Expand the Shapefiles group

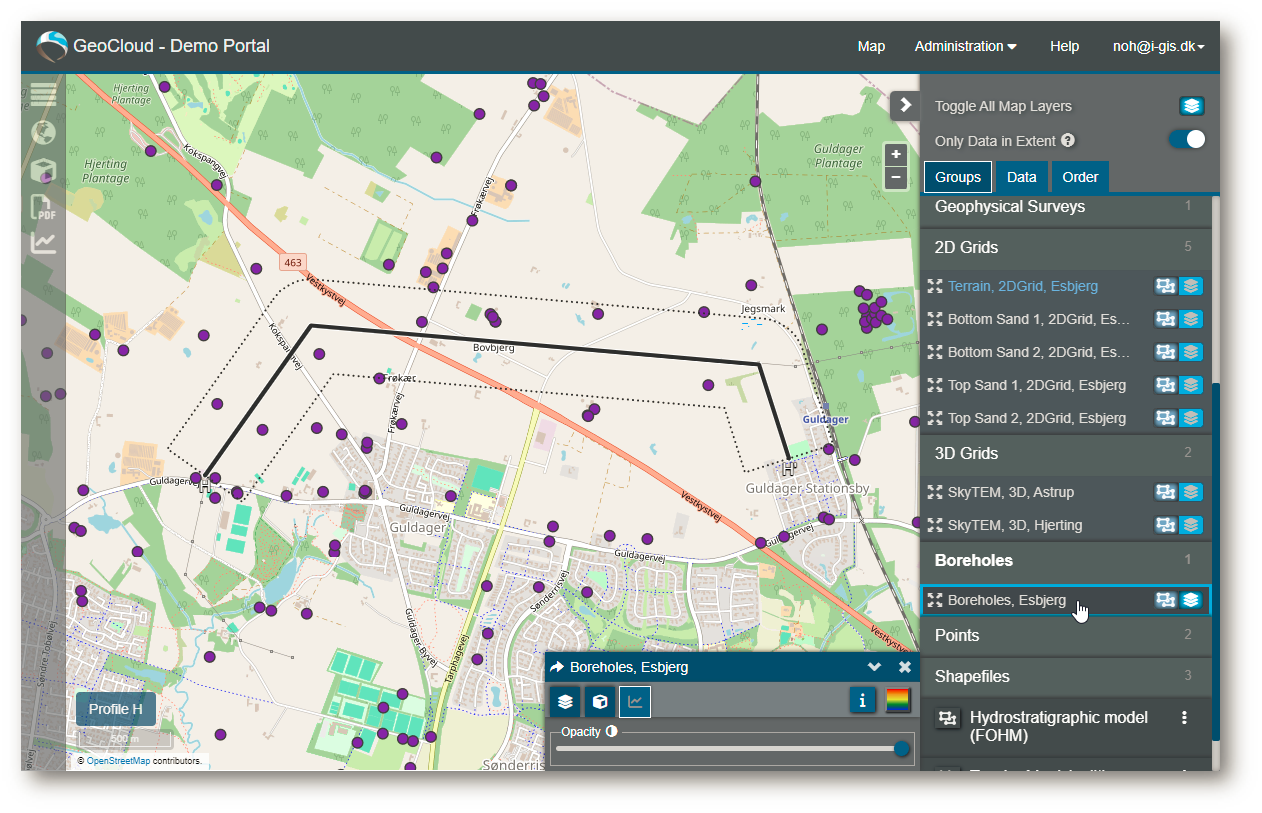[x=1065, y=676]
